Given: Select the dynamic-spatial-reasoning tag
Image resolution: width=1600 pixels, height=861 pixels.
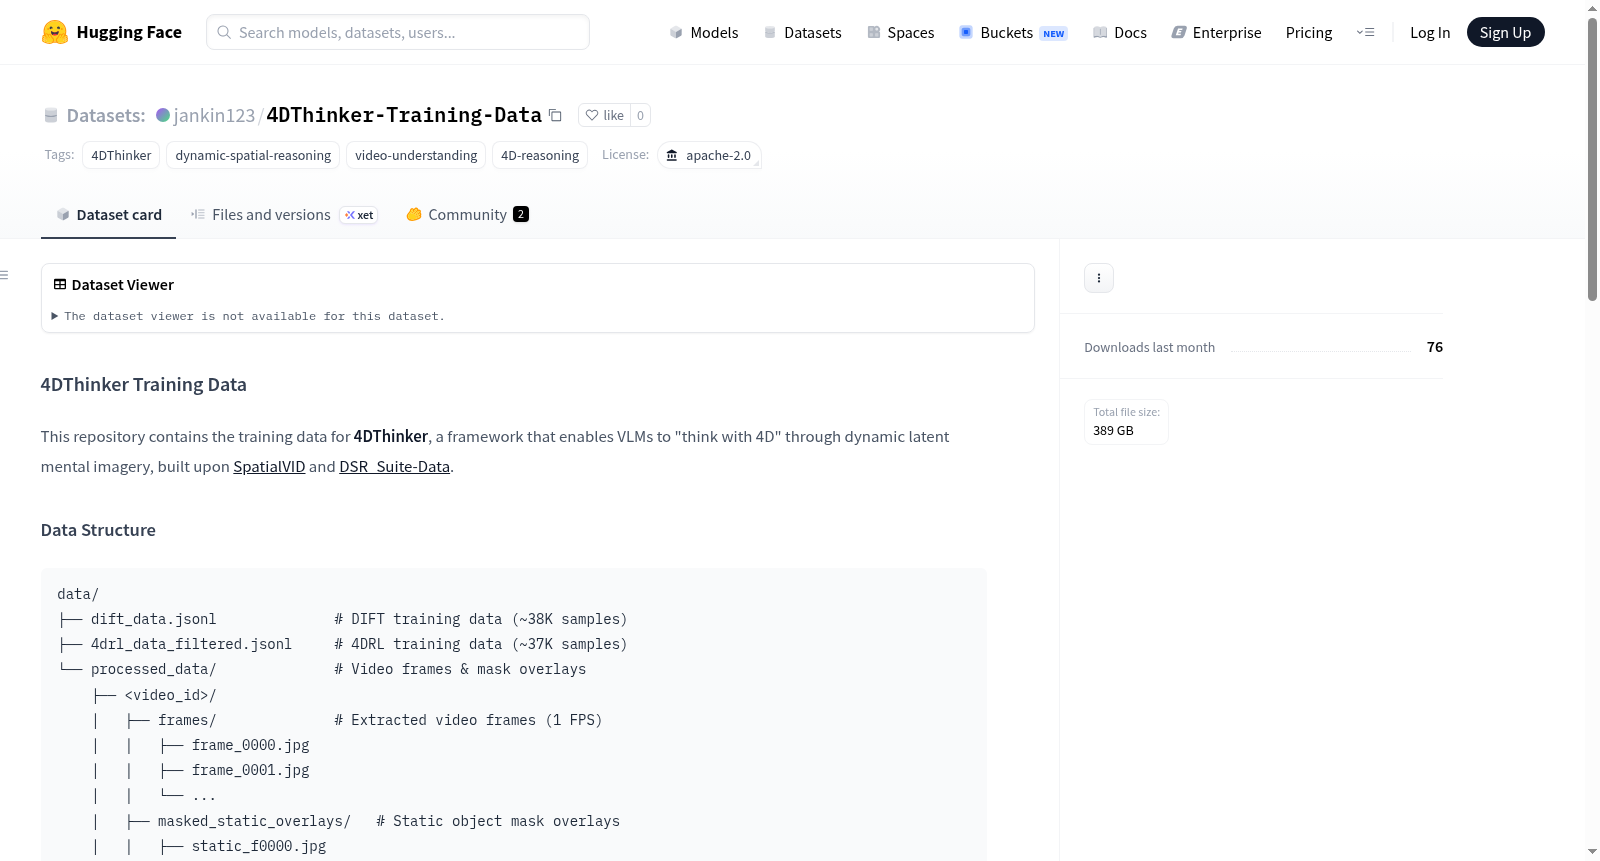Looking at the screenshot, I should [253, 155].
